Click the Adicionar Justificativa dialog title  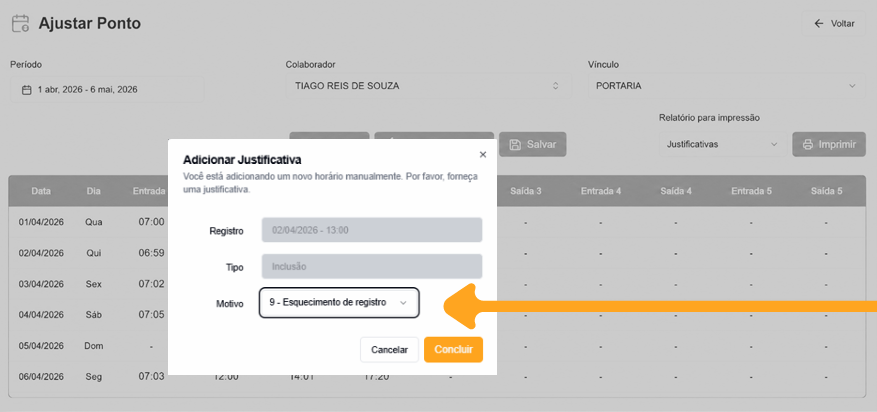[242, 160]
